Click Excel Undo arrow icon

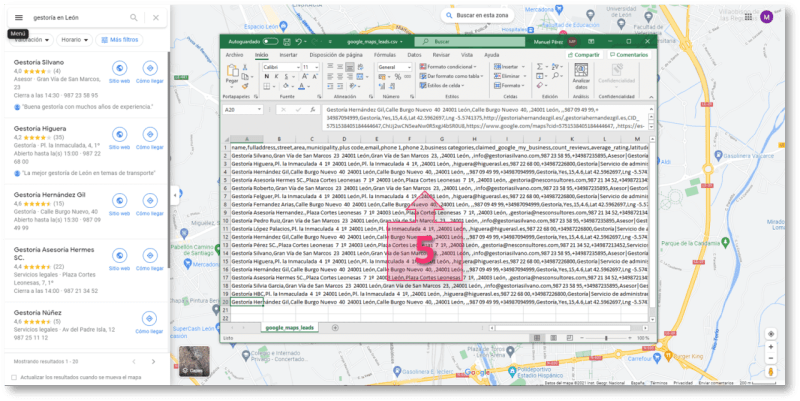298,41
